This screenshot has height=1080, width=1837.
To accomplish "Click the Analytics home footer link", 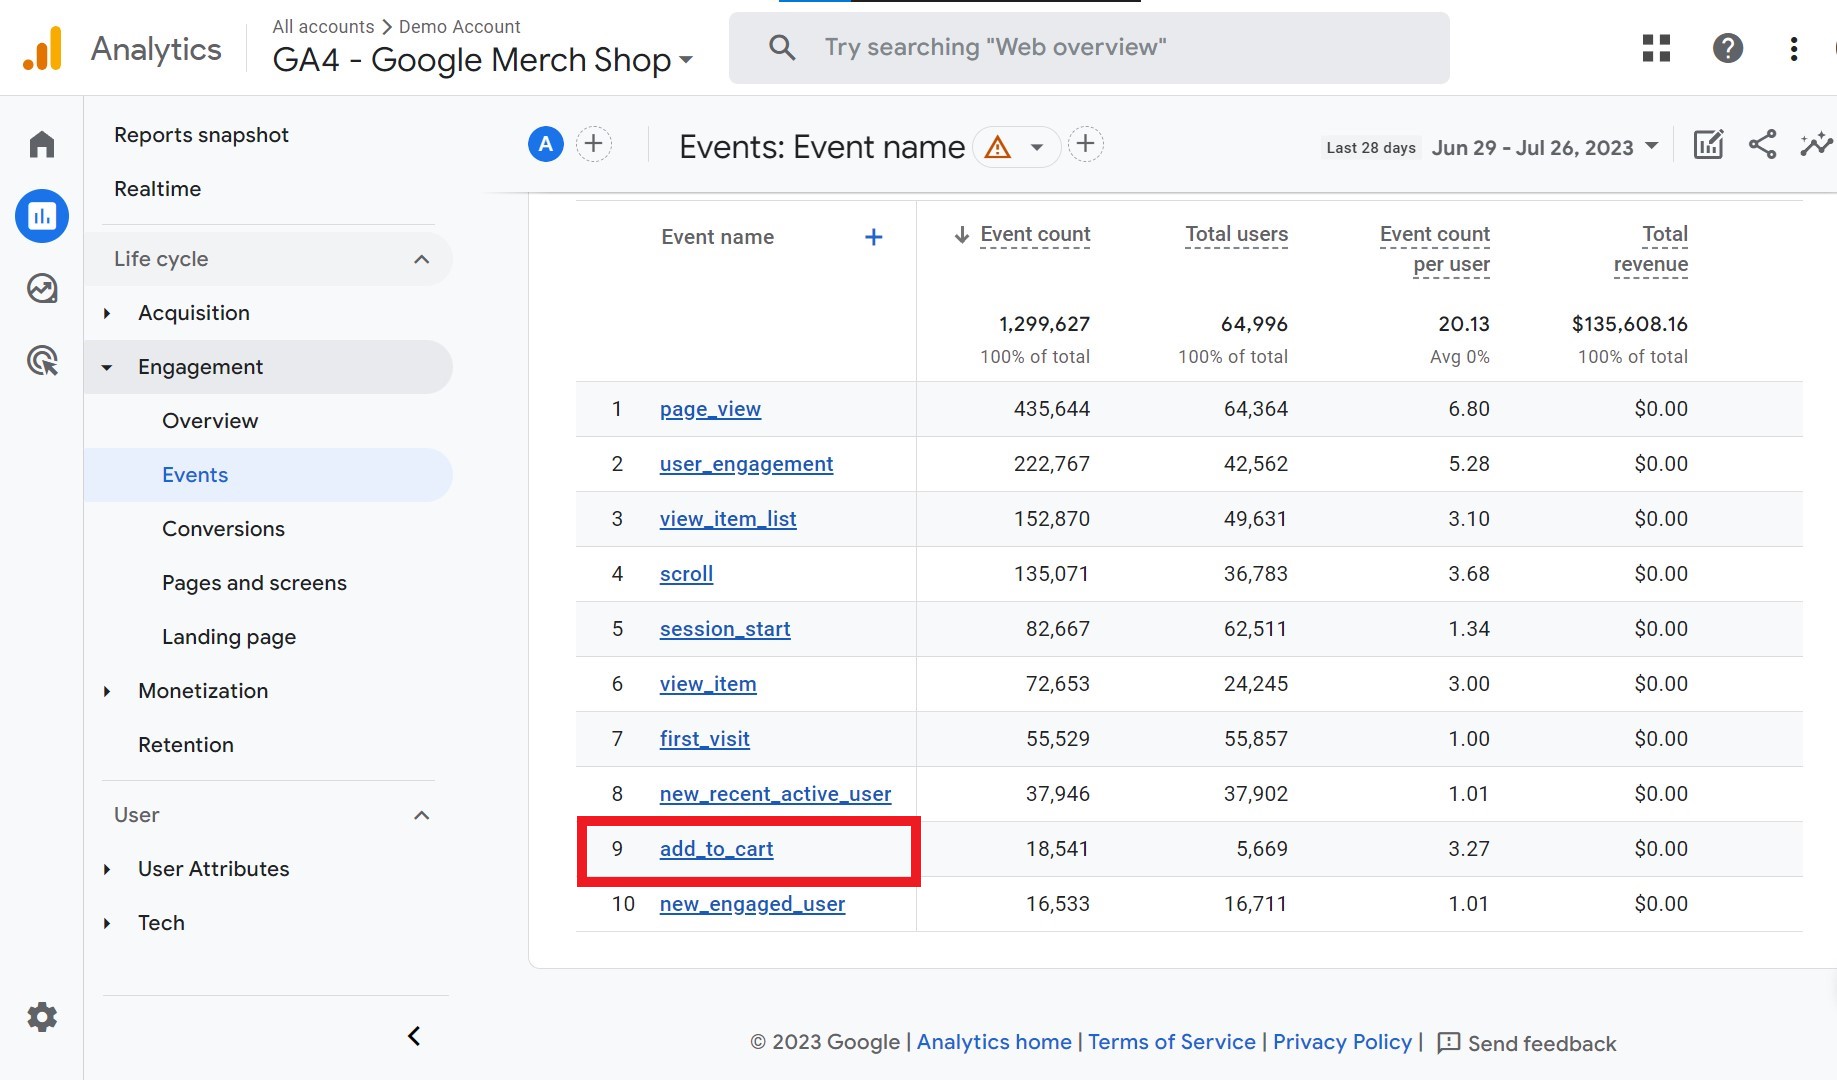I will point(994,1042).
